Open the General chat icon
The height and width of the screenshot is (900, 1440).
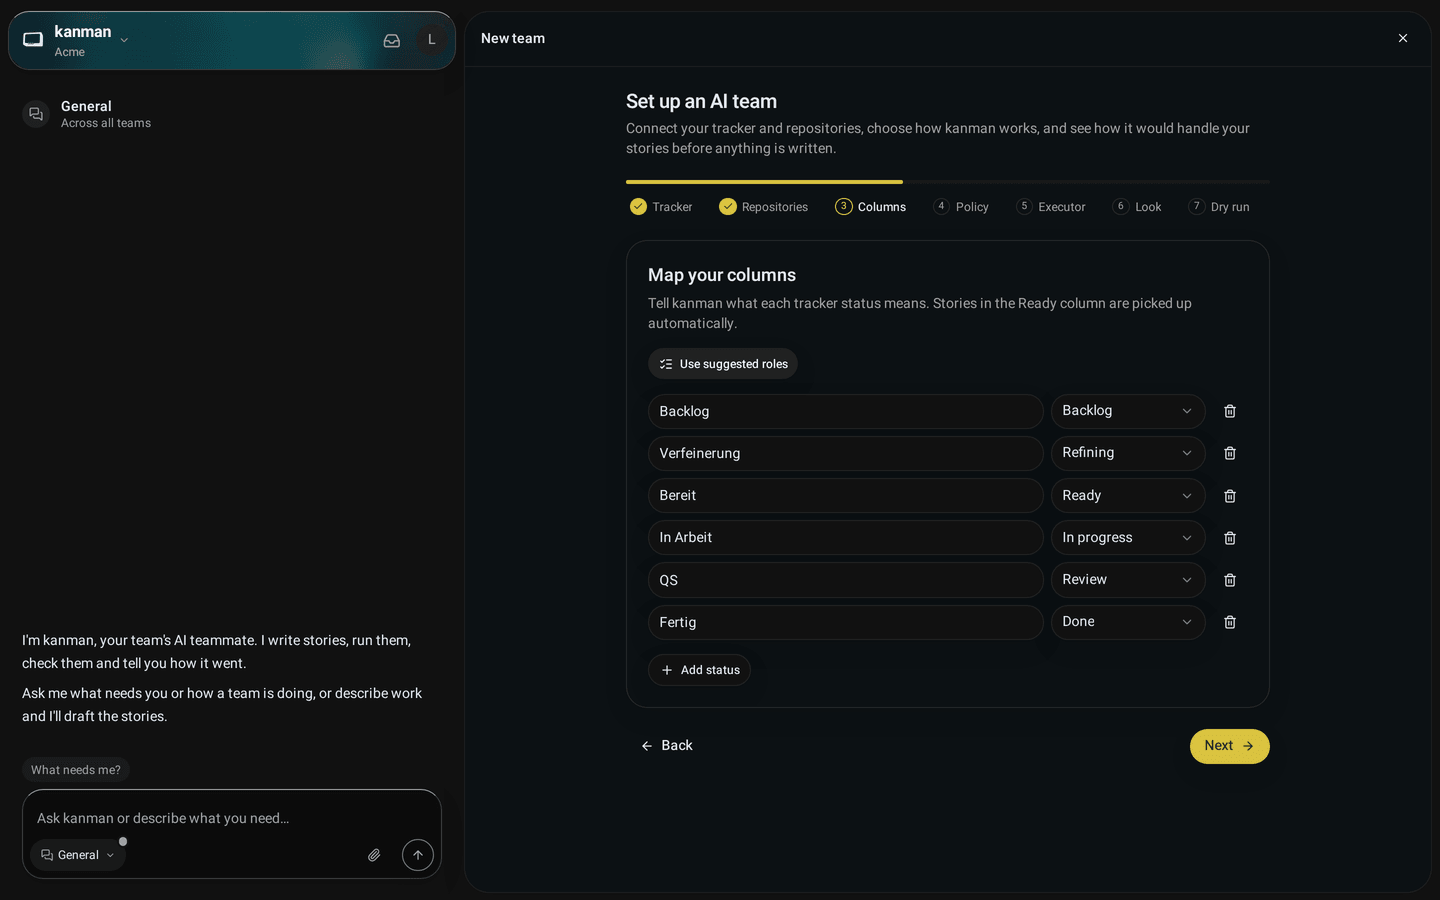(36, 114)
